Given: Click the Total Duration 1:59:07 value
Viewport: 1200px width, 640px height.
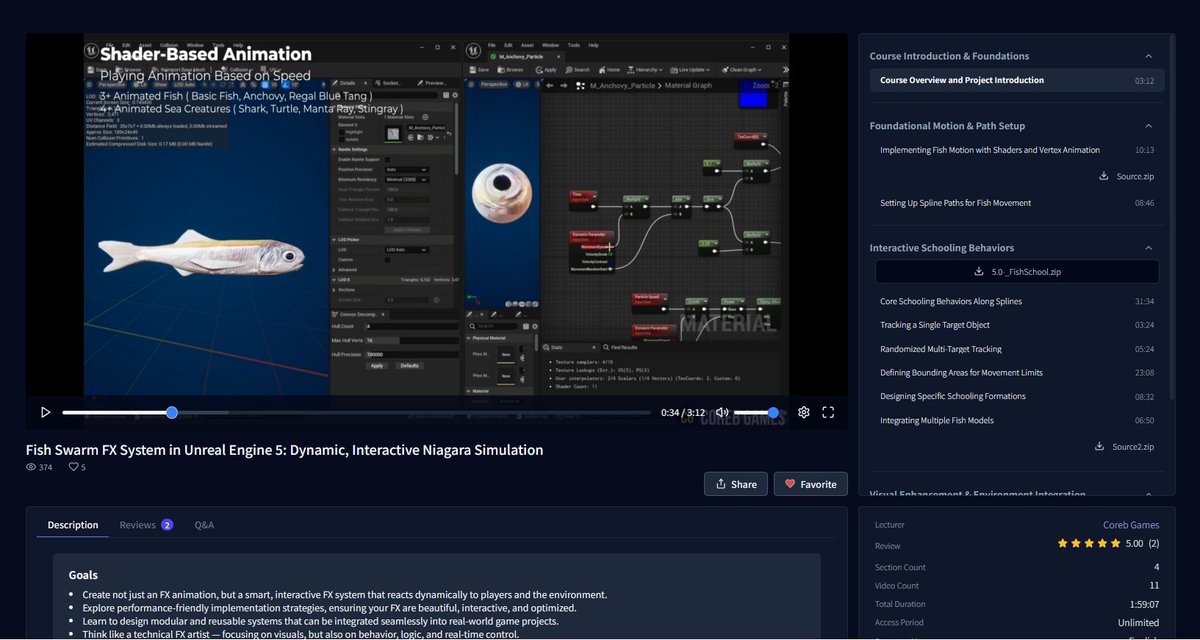Looking at the screenshot, I should [1139, 604].
